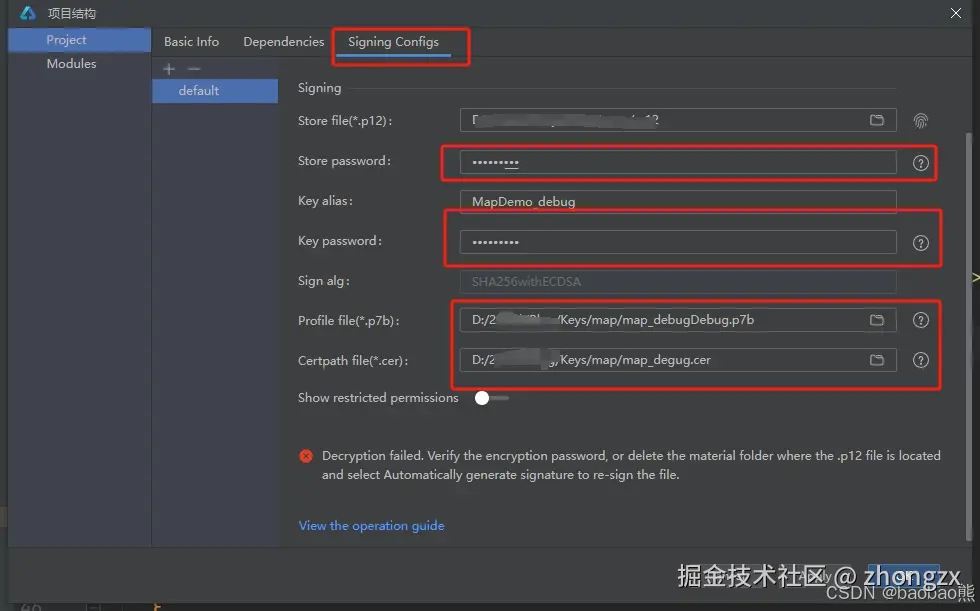Browse for a Store file with folder icon
The height and width of the screenshot is (611, 980).
pos(878,119)
